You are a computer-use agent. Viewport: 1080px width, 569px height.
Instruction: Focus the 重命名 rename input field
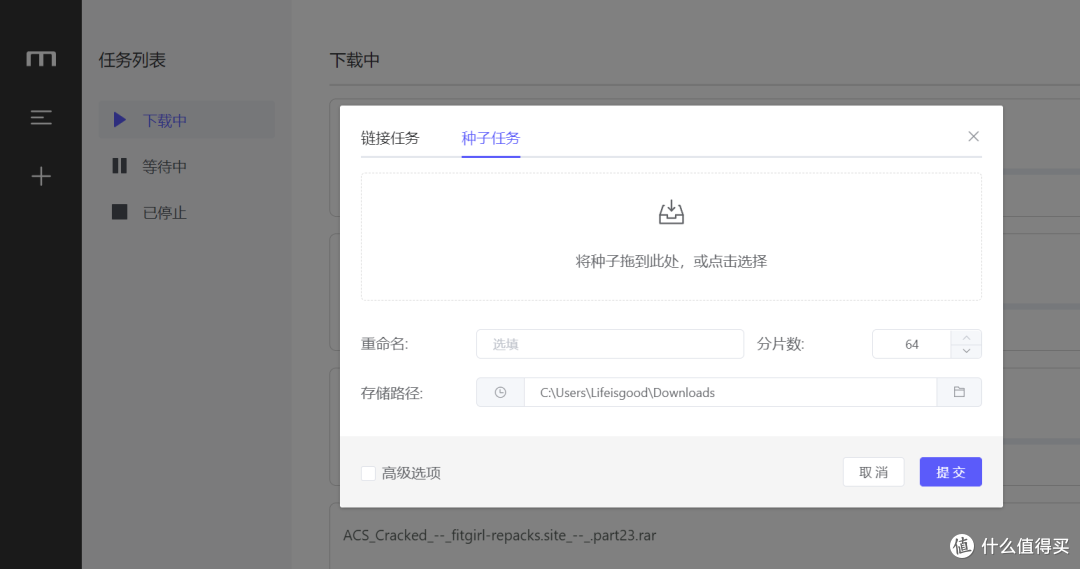(610, 344)
